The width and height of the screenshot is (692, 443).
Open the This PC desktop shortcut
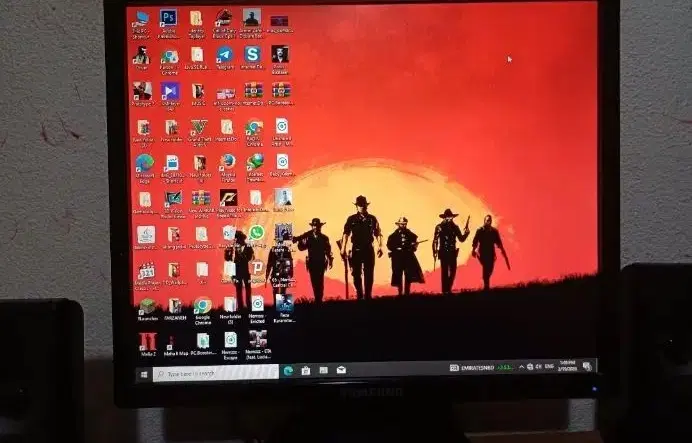tap(142, 24)
